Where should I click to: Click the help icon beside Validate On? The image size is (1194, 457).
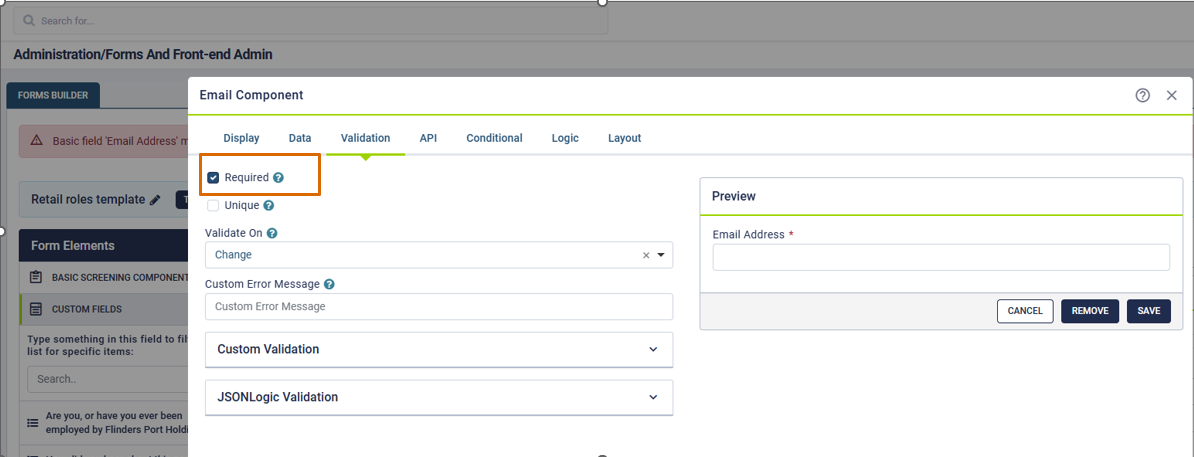point(272,233)
